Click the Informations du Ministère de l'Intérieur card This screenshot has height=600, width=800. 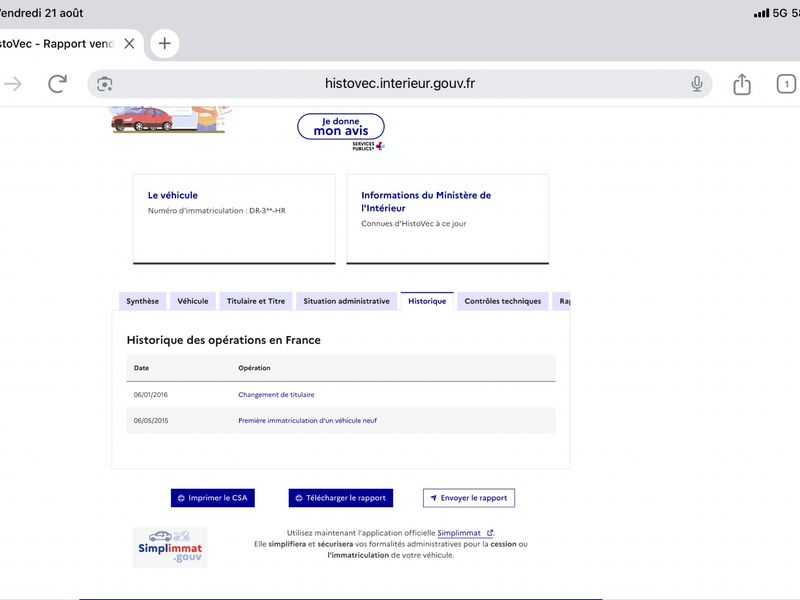(447, 219)
